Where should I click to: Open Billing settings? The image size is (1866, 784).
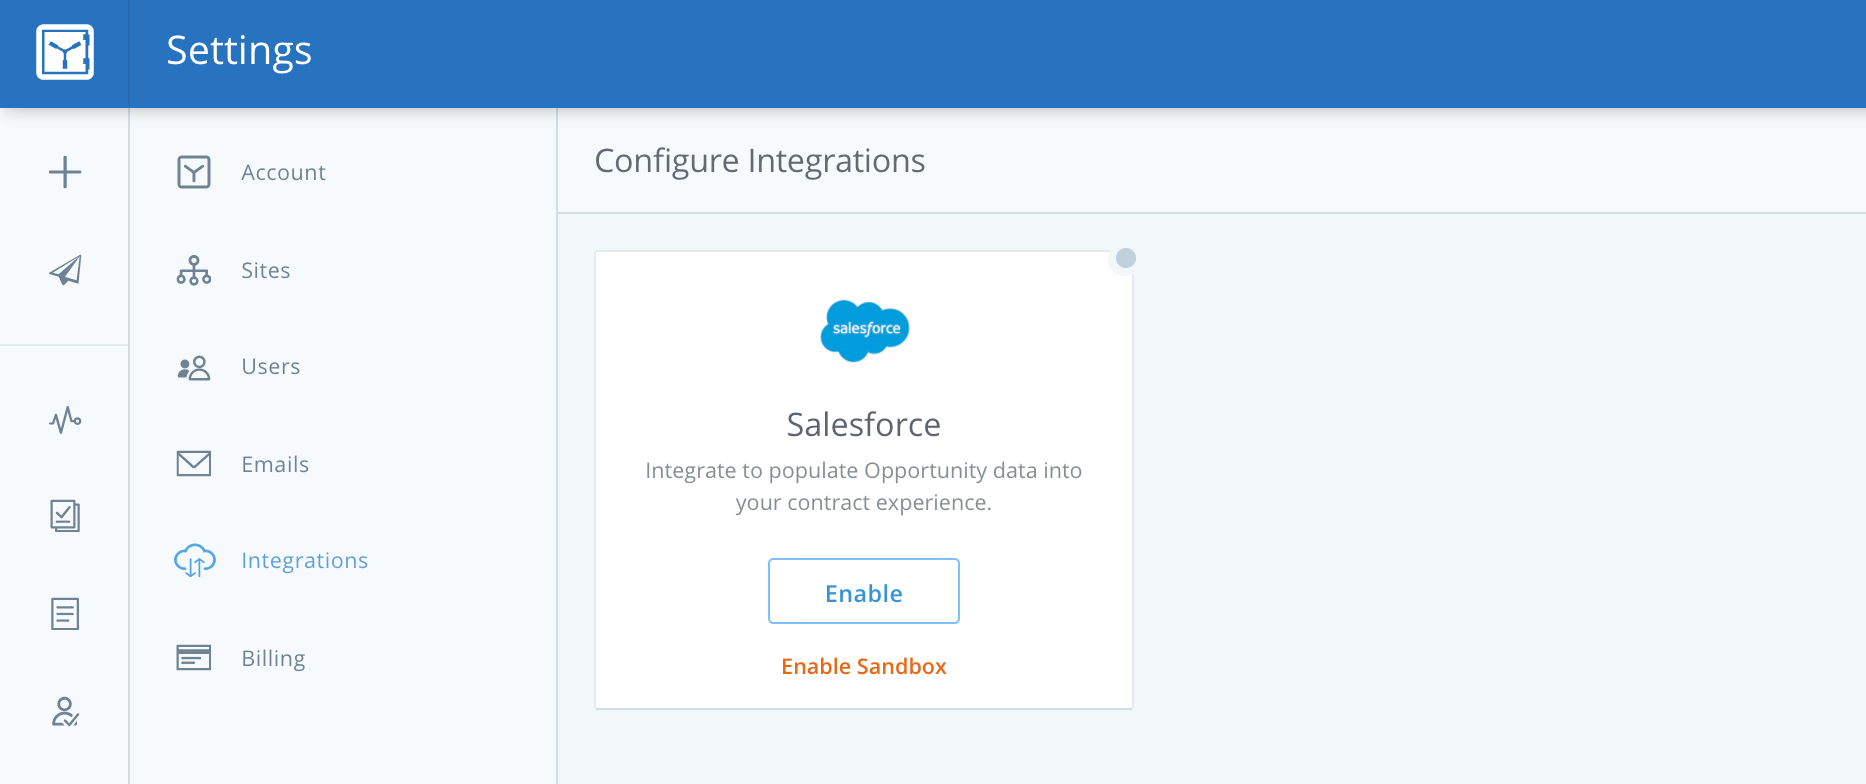pos(273,659)
